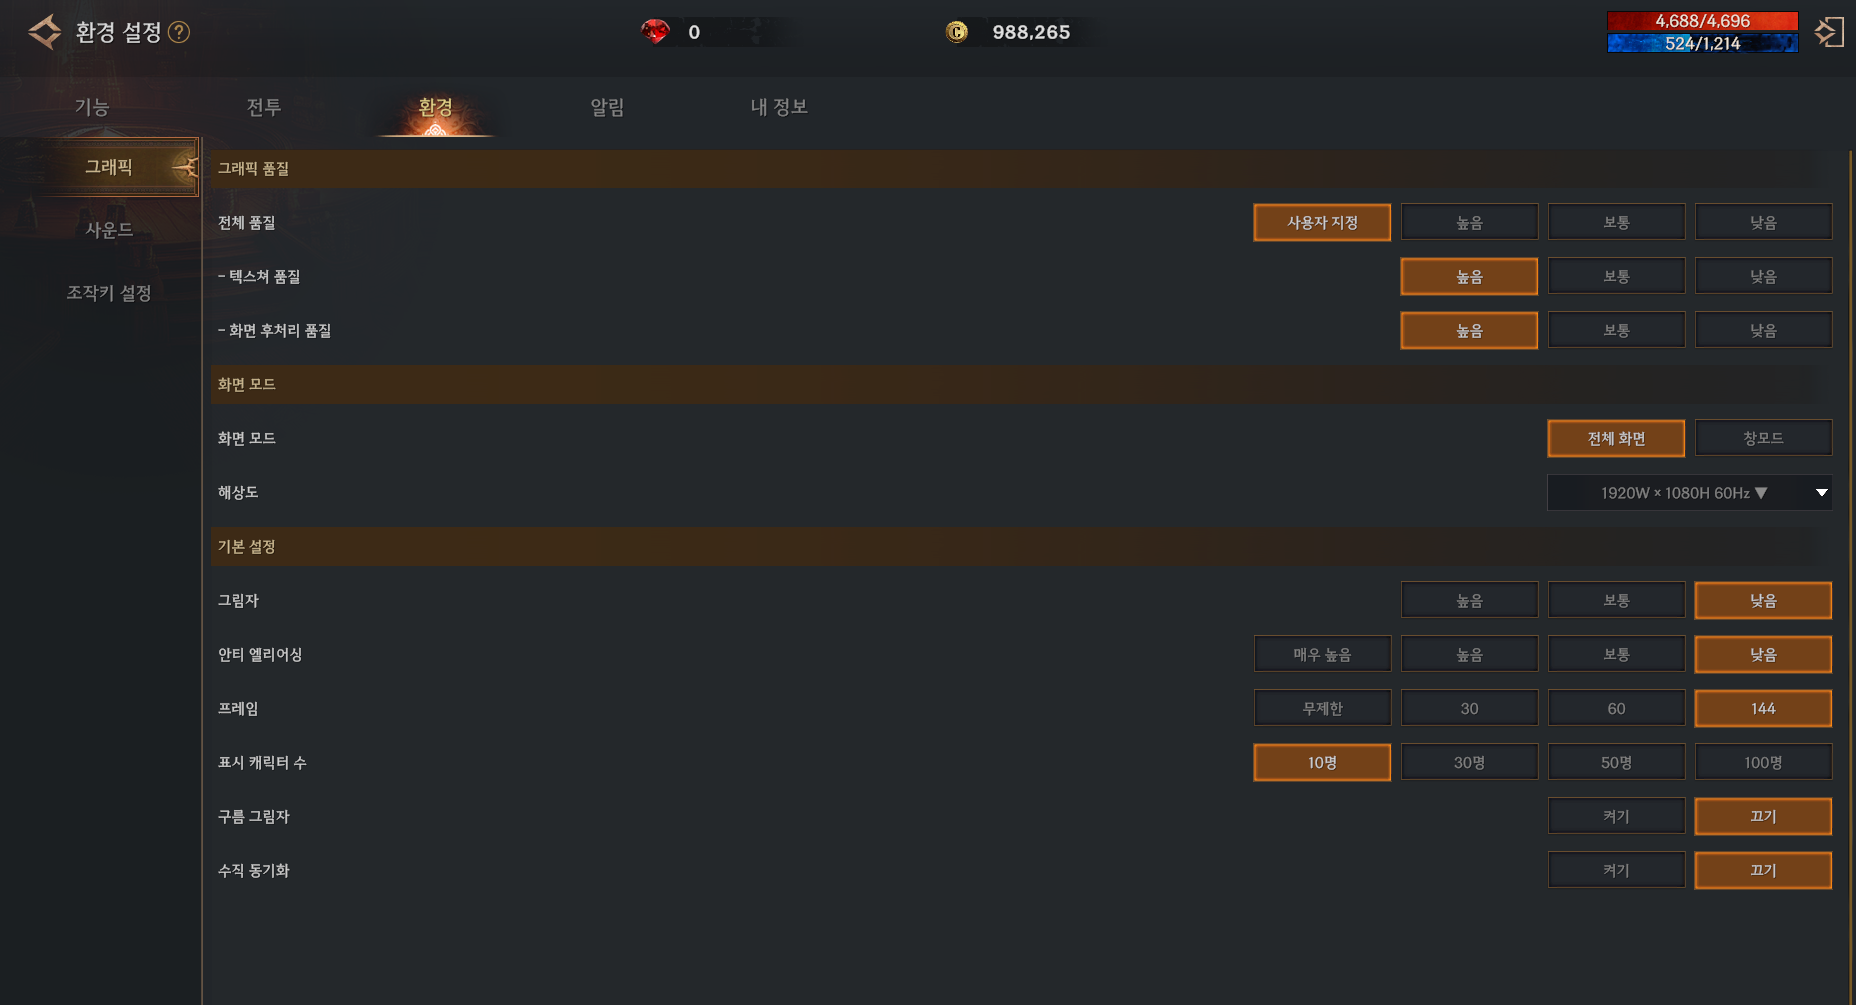Click the exit door icon
The width and height of the screenshot is (1856, 1005).
point(1829,32)
